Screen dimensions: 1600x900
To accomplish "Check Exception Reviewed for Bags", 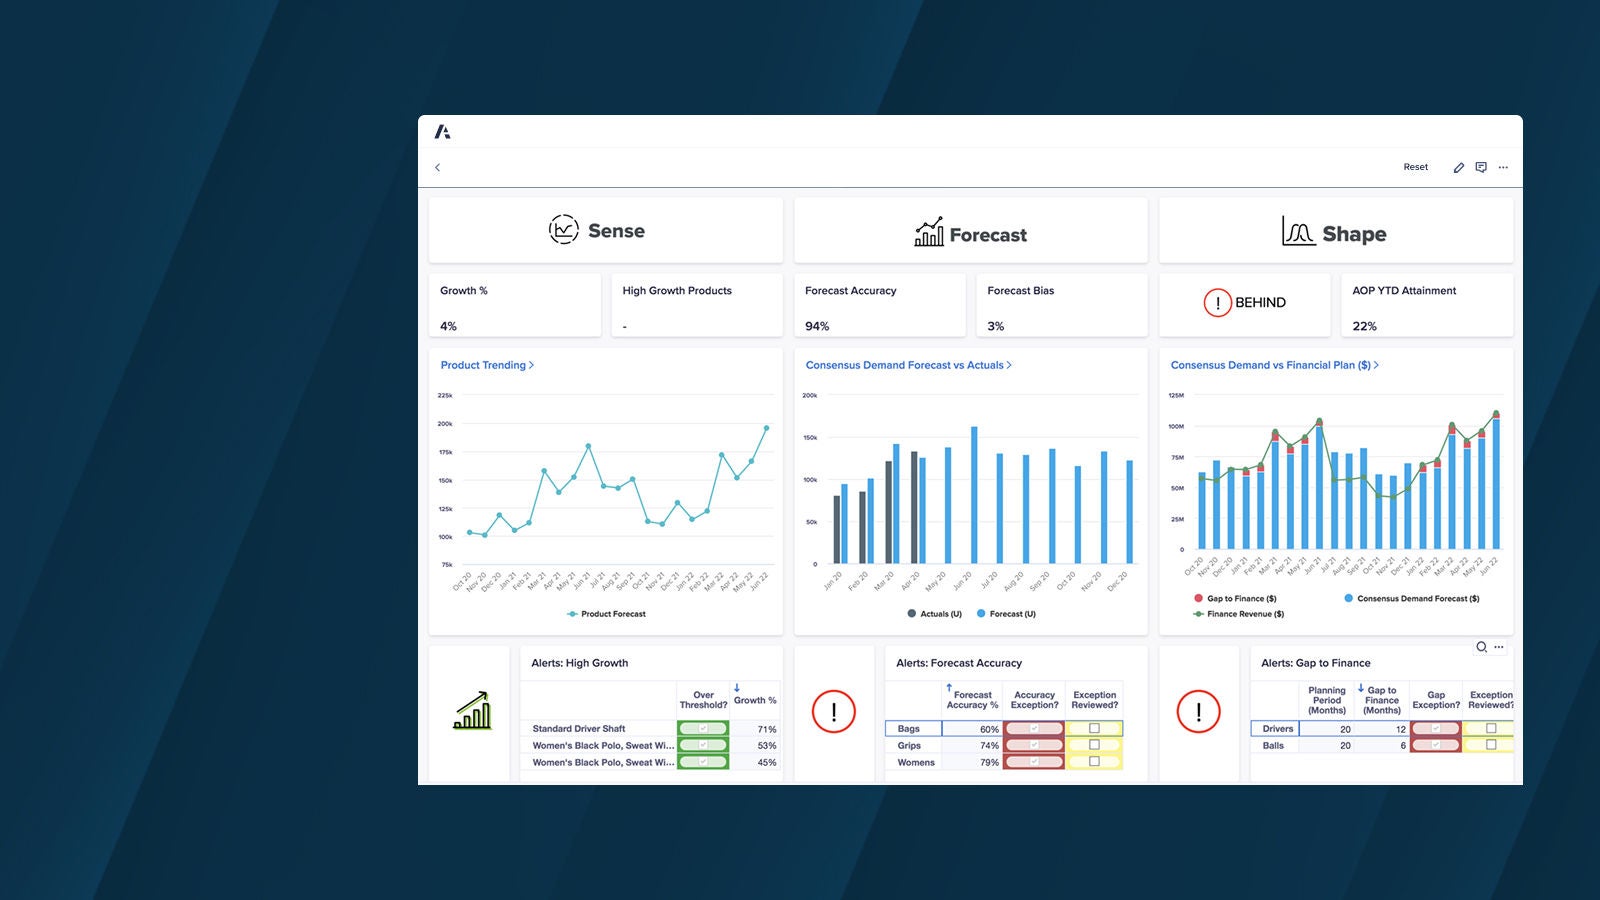I will click(x=1094, y=729).
